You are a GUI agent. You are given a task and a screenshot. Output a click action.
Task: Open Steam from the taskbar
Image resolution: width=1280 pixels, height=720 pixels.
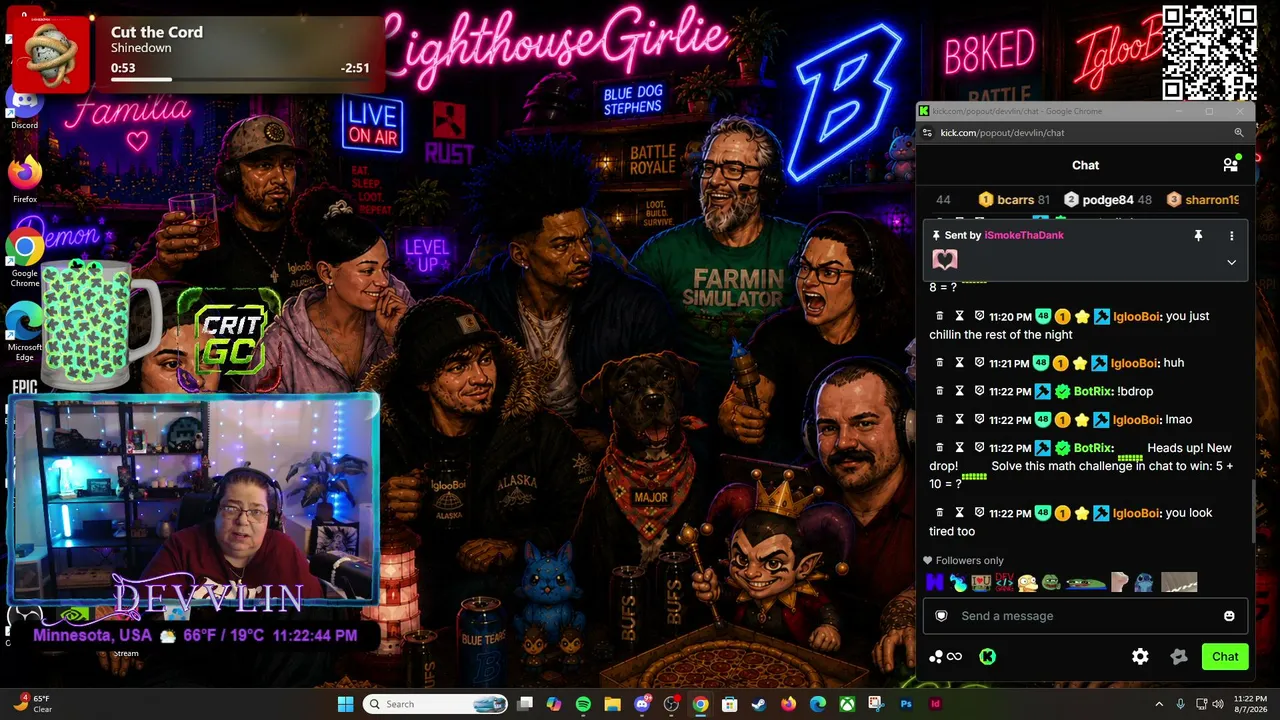tap(759, 704)
